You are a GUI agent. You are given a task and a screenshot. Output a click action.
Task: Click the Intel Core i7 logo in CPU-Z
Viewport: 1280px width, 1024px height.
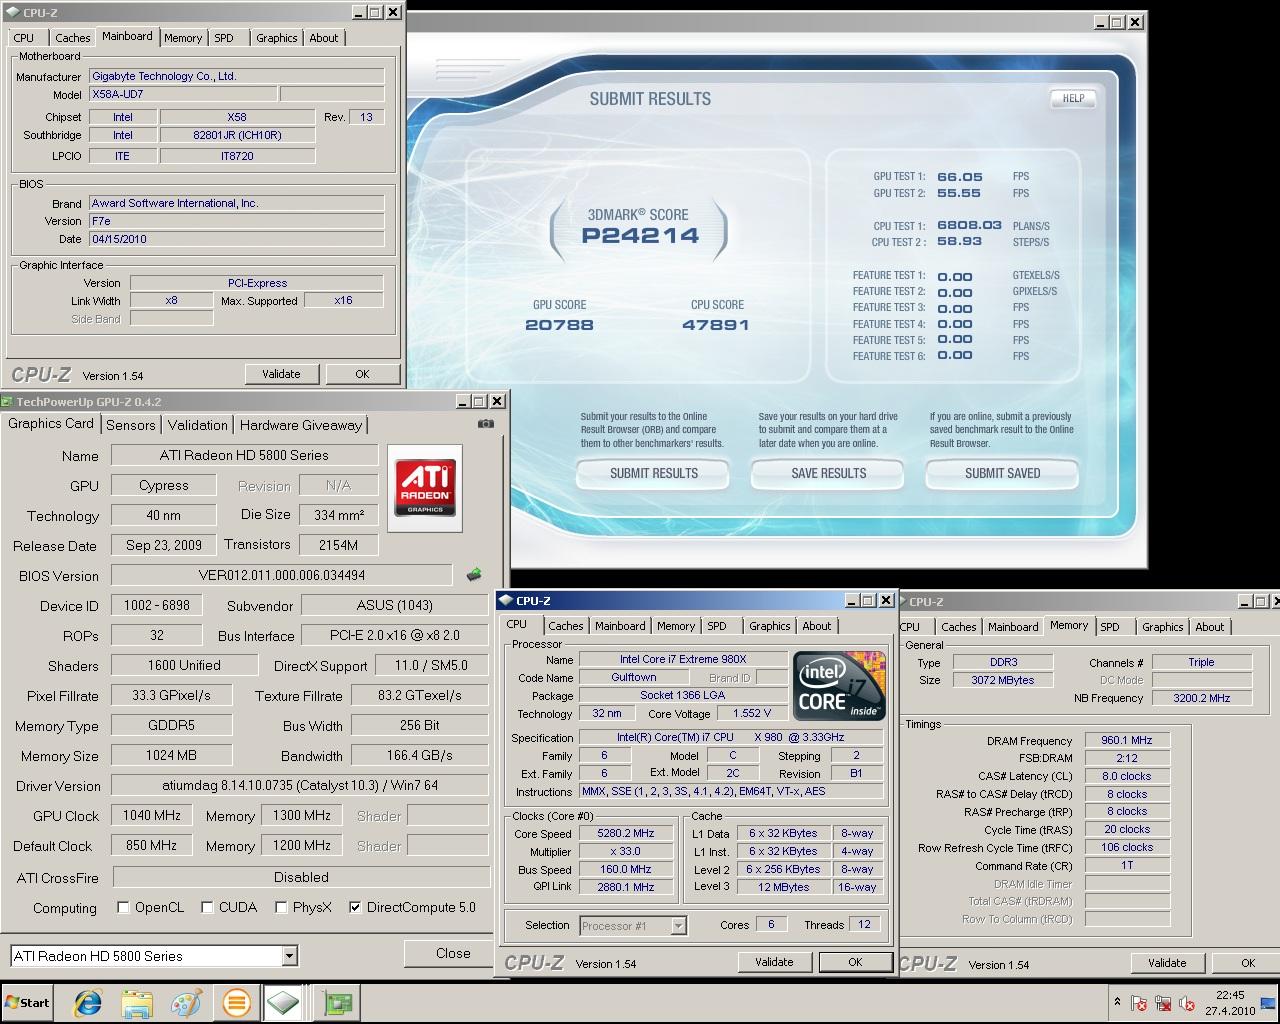point(839,685)
